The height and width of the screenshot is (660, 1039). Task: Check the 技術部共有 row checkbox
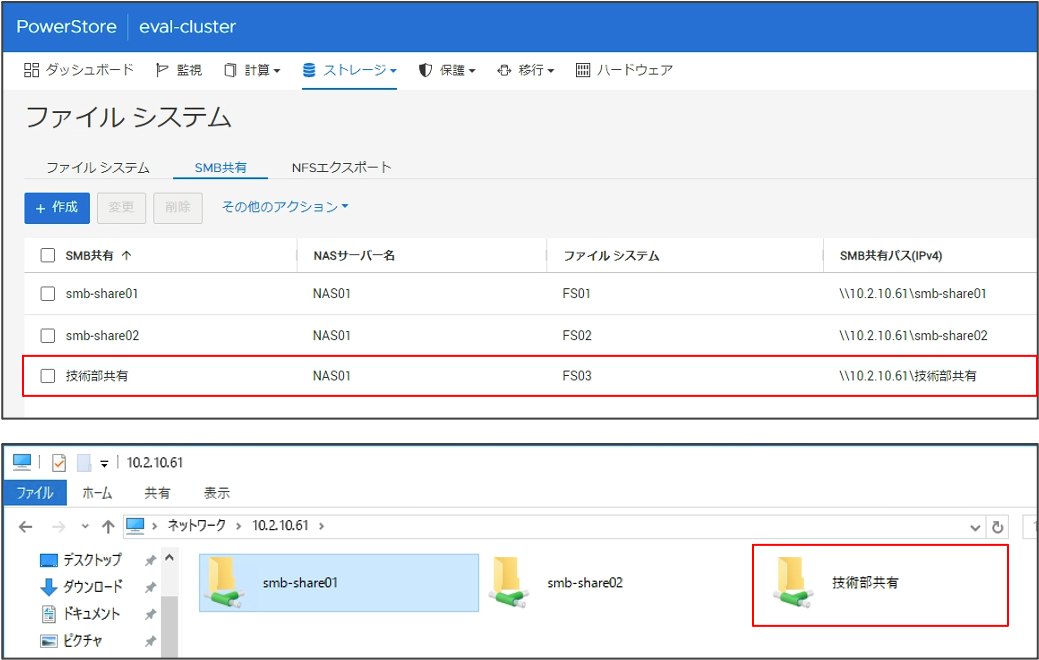click(x=47, y=376)
